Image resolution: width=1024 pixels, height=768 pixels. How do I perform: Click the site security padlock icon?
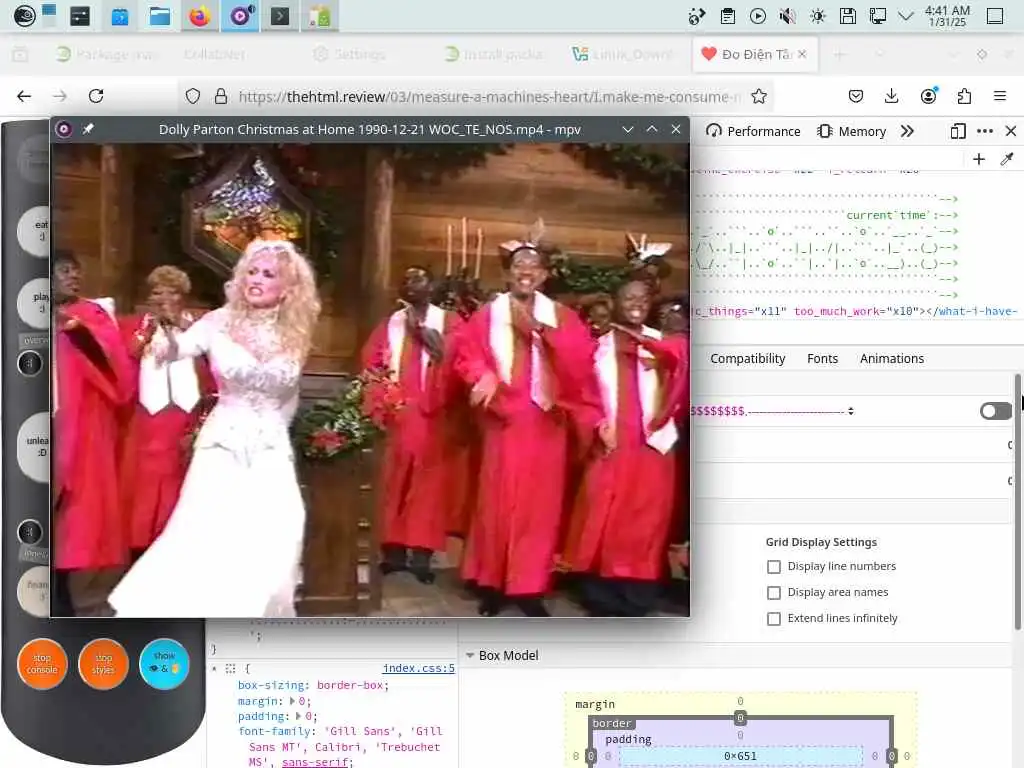tap(221, 97)
